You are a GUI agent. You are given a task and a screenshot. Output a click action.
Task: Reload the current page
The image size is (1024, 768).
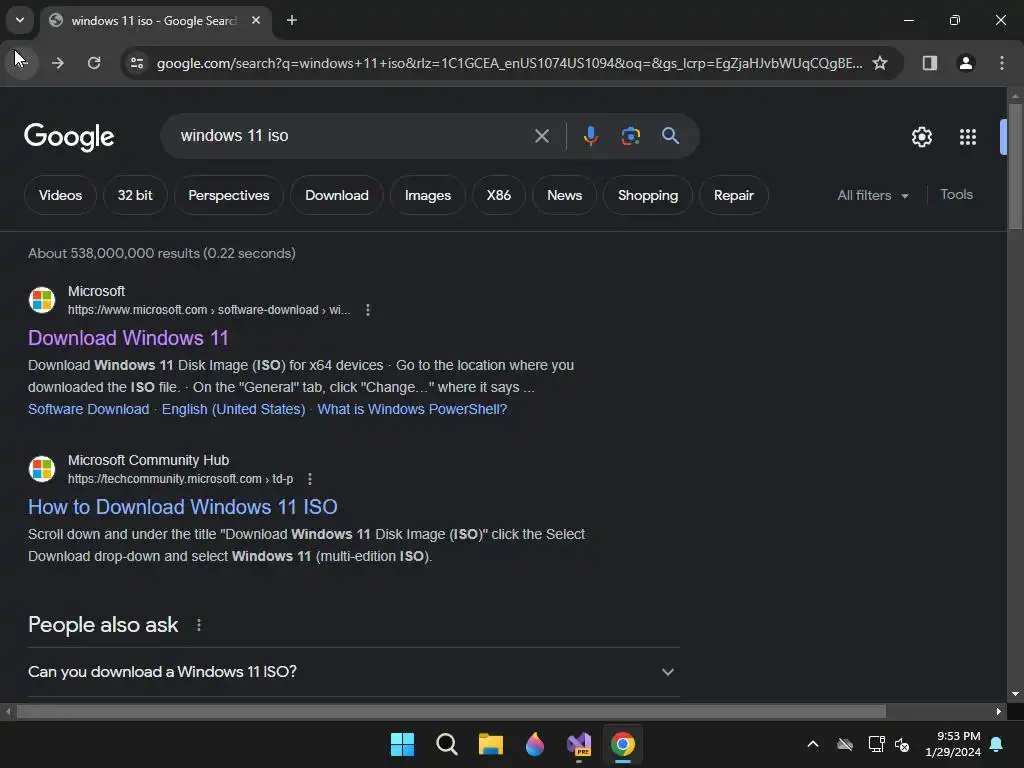tap(94, 63)
